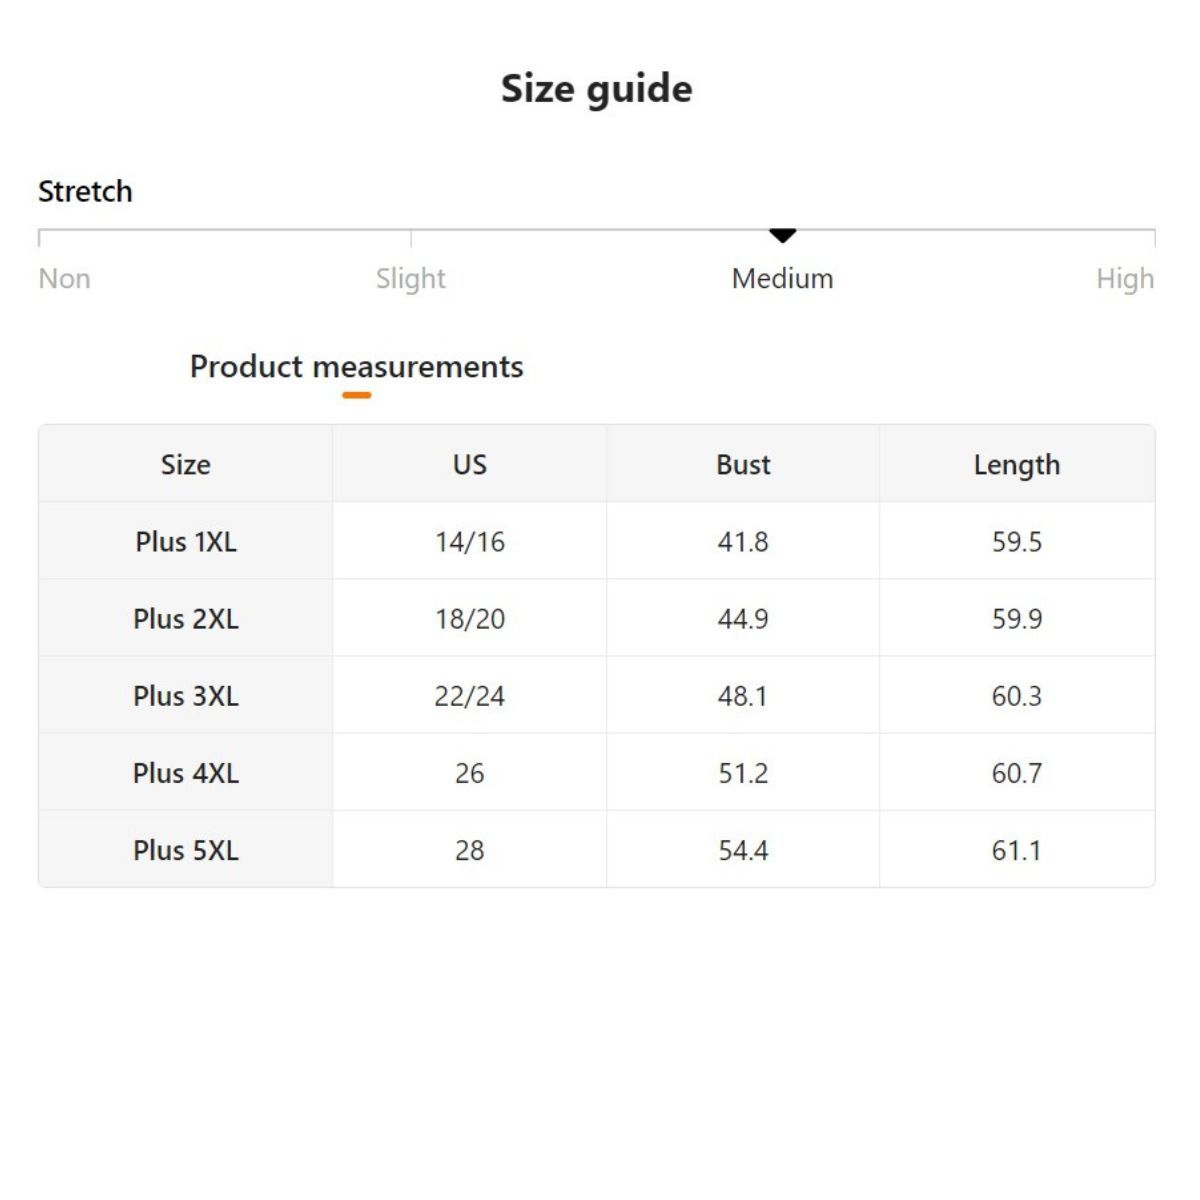Click the 48.1 bust measurement cell
This screenshot has height=1200, width=1200.
click(x=743, y=696)
